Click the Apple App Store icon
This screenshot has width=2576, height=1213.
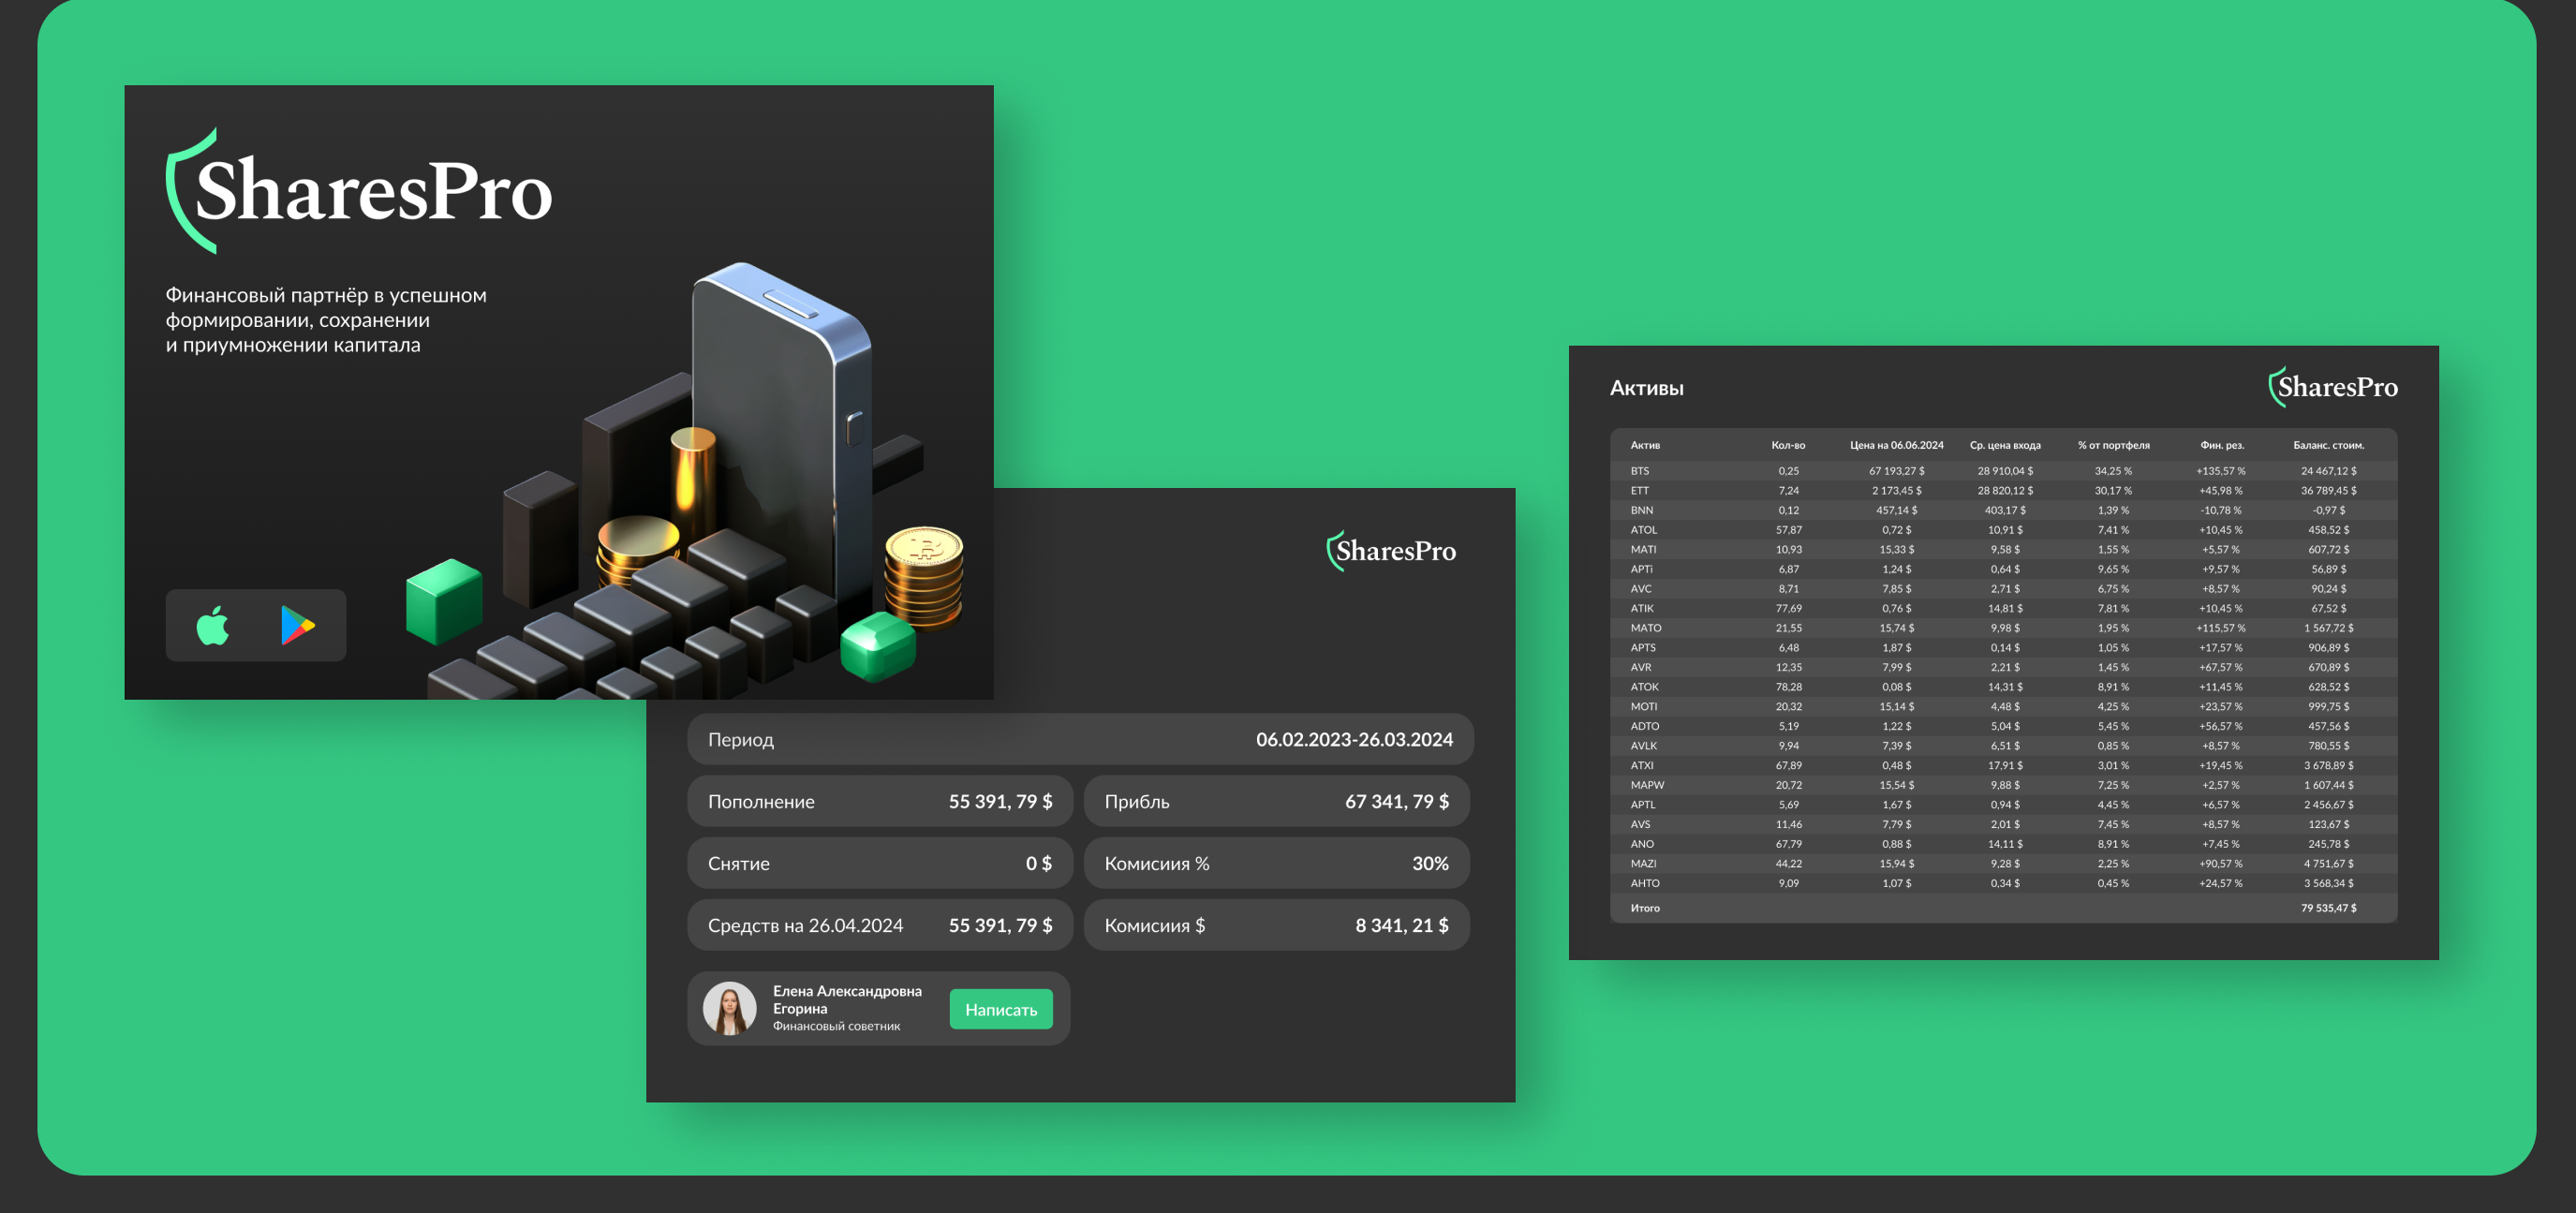coord(213,626)
